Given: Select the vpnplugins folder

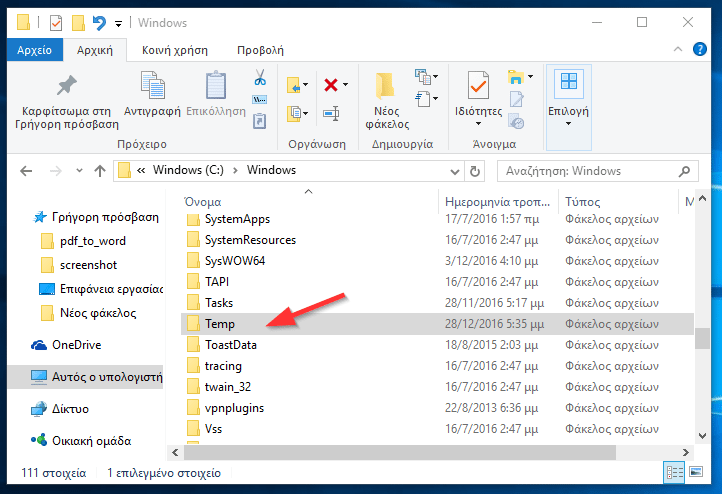Looking at the screenshot, I should (x=225, y=408).
